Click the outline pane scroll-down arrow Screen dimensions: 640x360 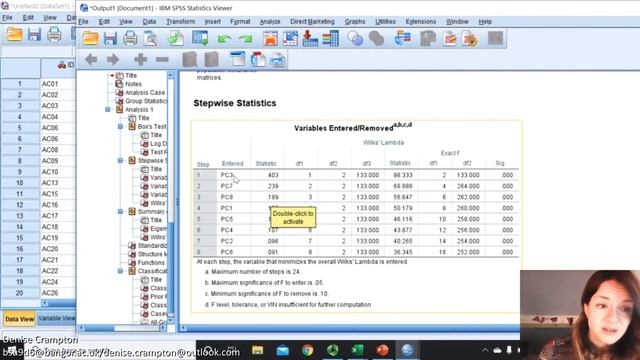pyautogui.click(x=171, y=321)
